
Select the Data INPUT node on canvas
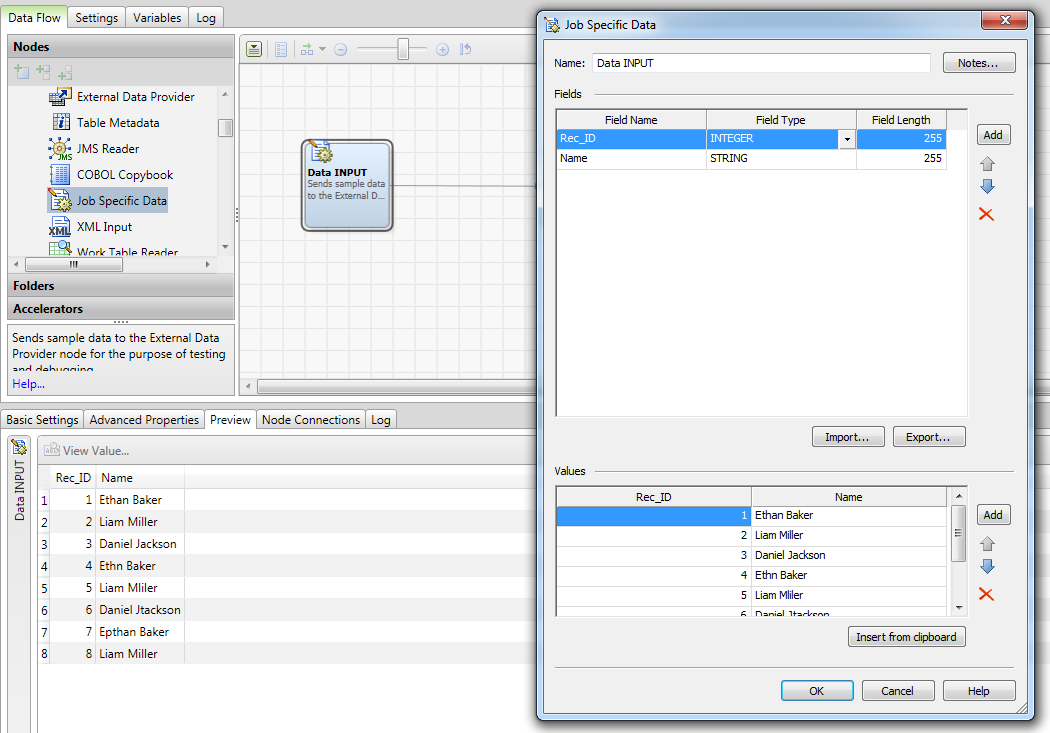[347, 184]
